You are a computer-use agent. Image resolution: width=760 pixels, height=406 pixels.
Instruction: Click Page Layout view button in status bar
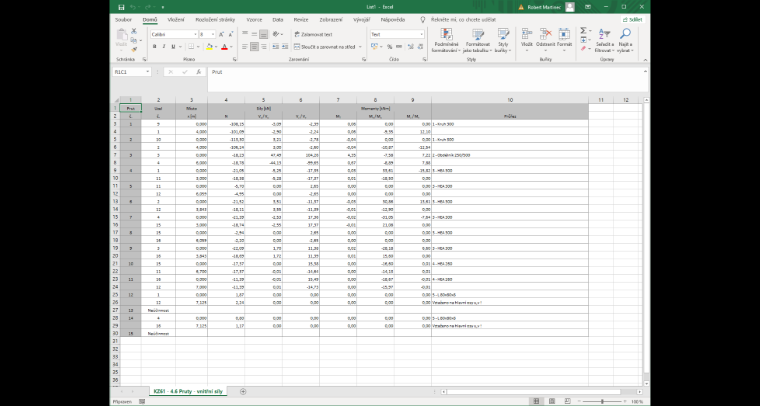(552, 402)
